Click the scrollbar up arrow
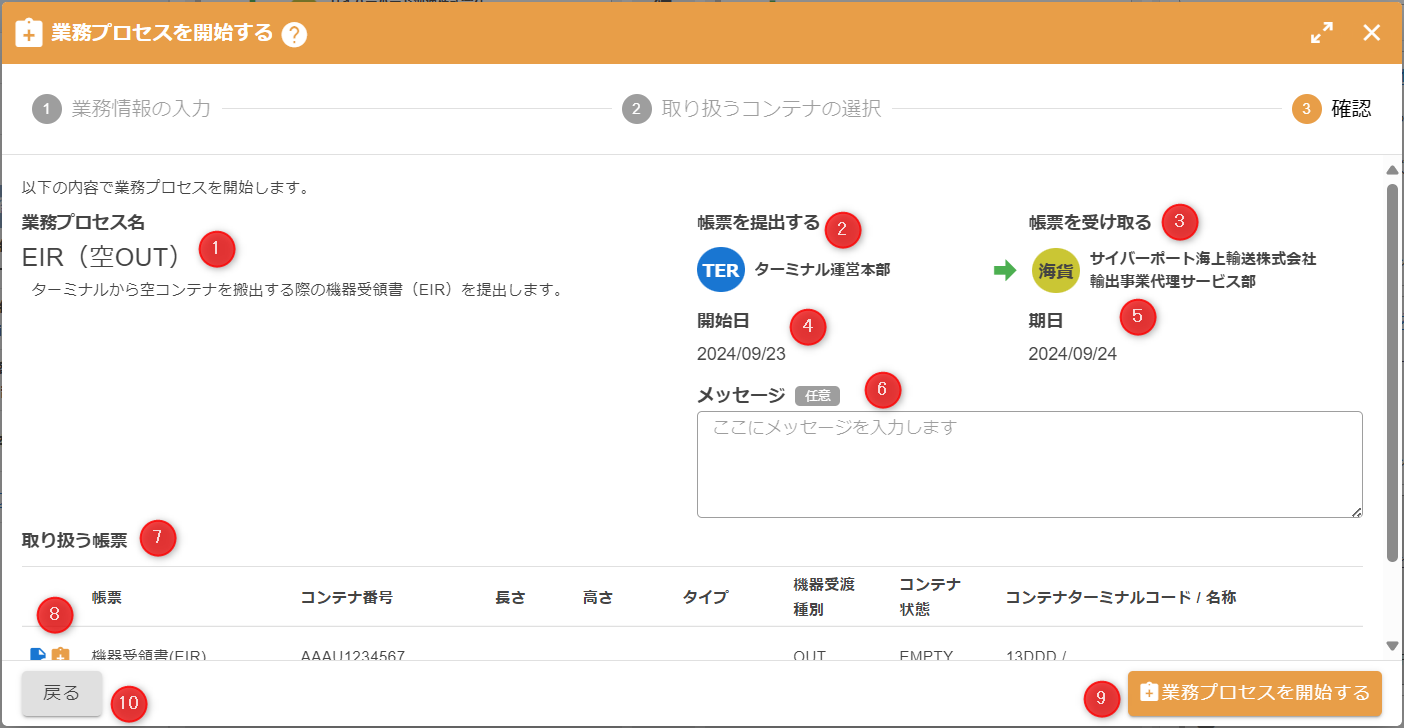The image size is (1404, 728). pyautogui.click(x=1392, y=171)
